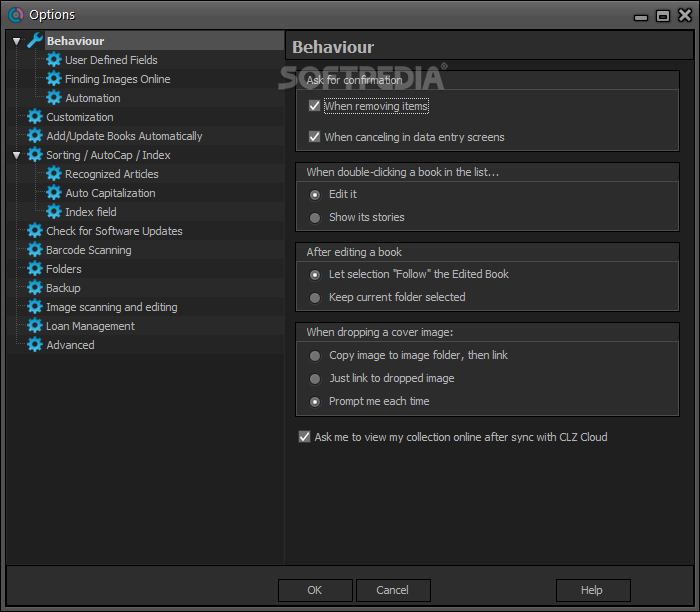Collapse the Behaviour tree node arrow
Viewport: 700px width, 612px height.
pos(17,41)
